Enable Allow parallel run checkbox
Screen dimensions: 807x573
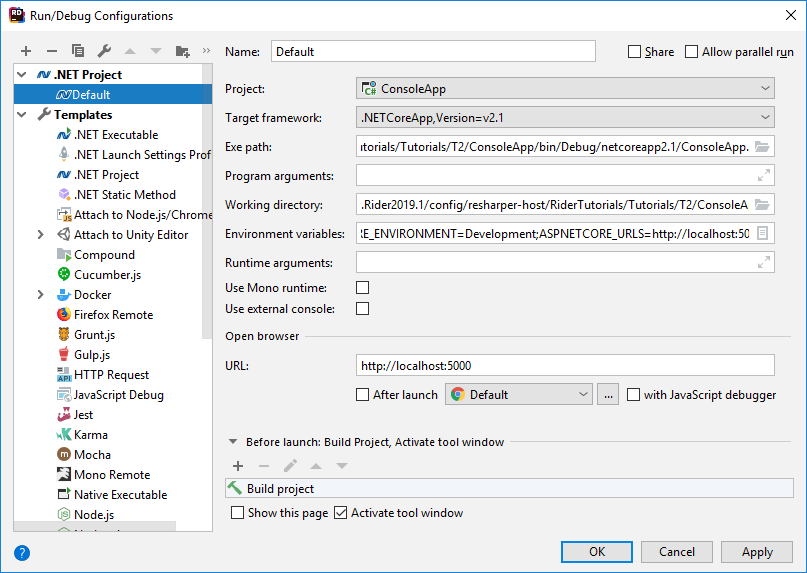(x=691, y=51)
